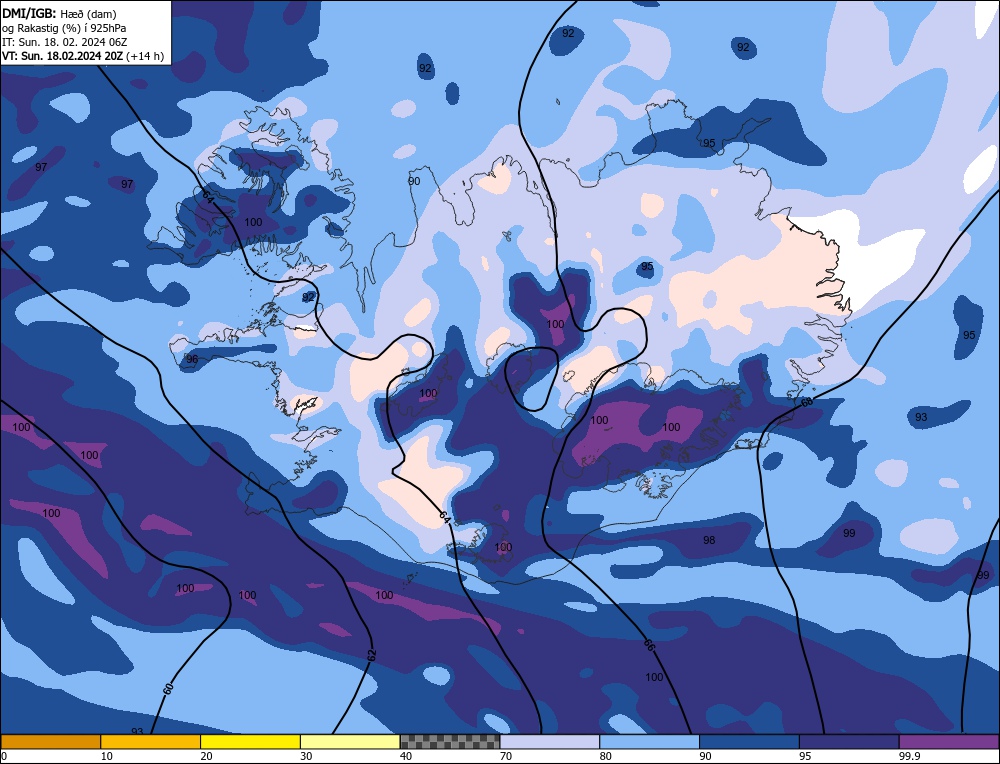The height and width of the screenshot is (764, 1000).
Task: Click the orange 10–20 legend swatch
Action: coord(151,741)
